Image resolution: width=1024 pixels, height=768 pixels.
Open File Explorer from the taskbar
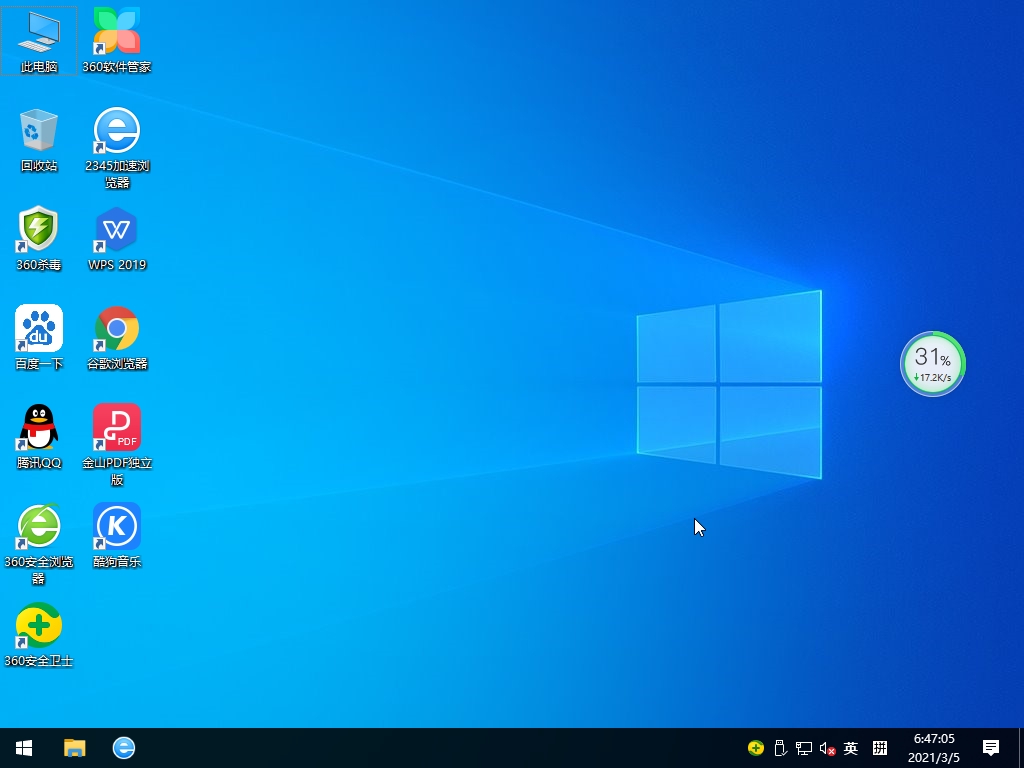coord(75,748)
